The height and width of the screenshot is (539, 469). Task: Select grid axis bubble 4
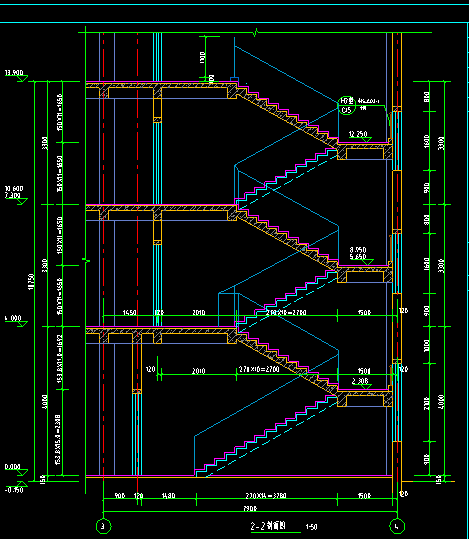point(397,526)
